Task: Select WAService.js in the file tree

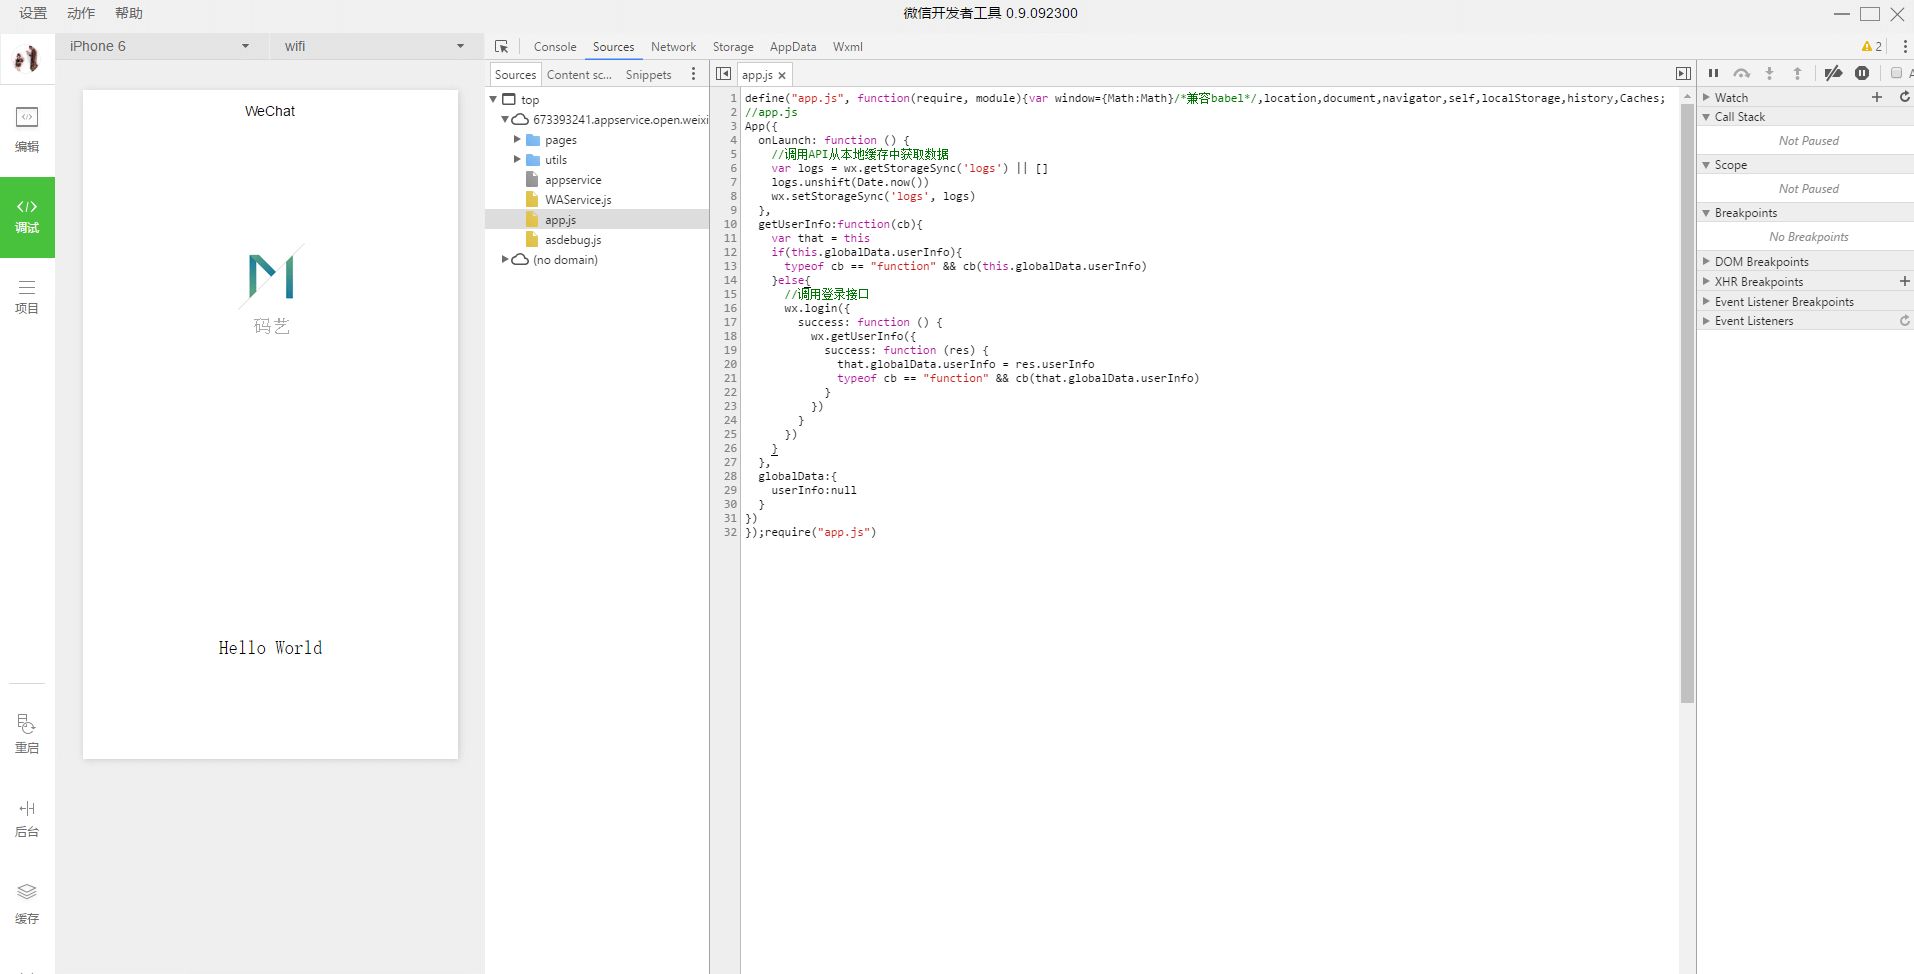Action: [578, 200]
